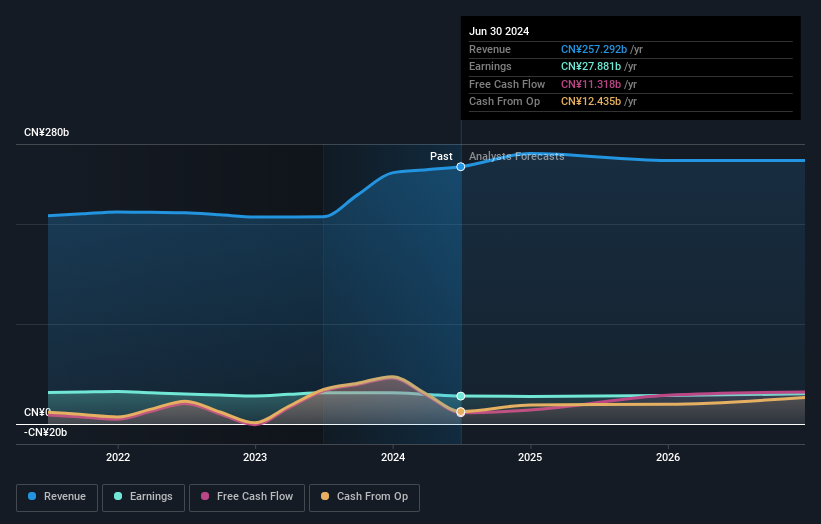Viewport: 821px width, 524px height.
Task: Click the CN¥12.435b cash from op value
Action: click(x=591, y=102)
